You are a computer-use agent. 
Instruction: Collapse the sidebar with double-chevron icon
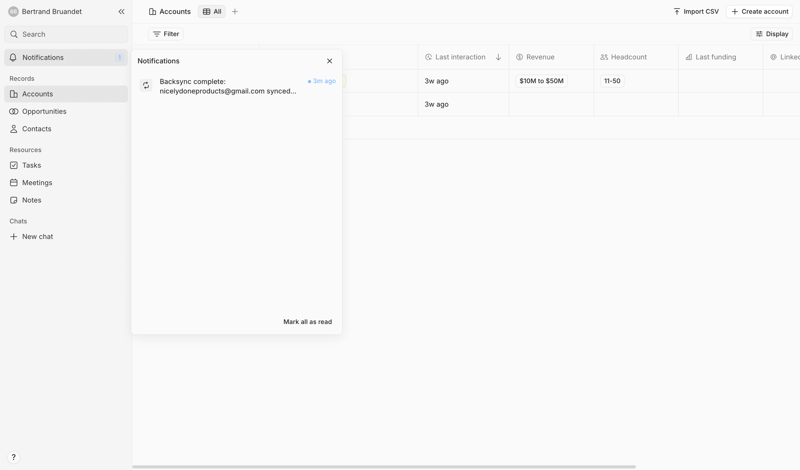[121, 12]
